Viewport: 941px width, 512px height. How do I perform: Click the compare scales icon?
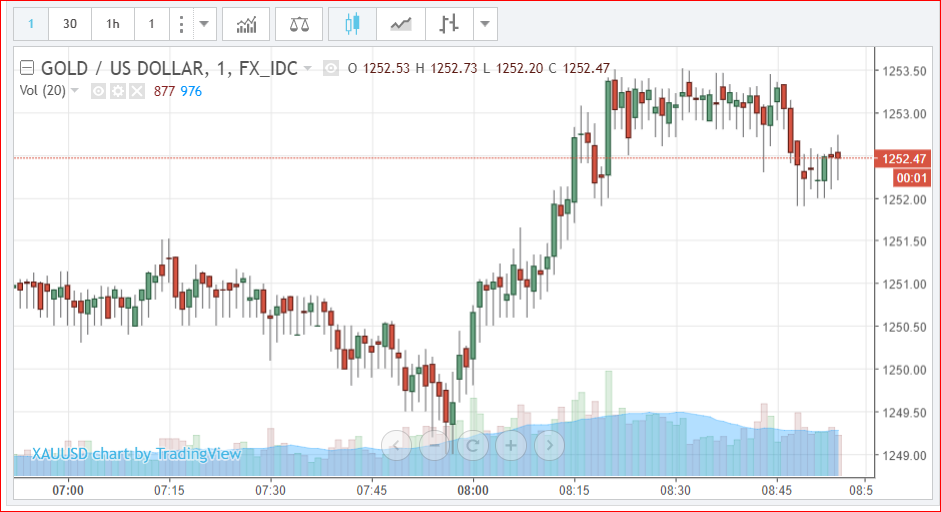[x=299, y=24]
